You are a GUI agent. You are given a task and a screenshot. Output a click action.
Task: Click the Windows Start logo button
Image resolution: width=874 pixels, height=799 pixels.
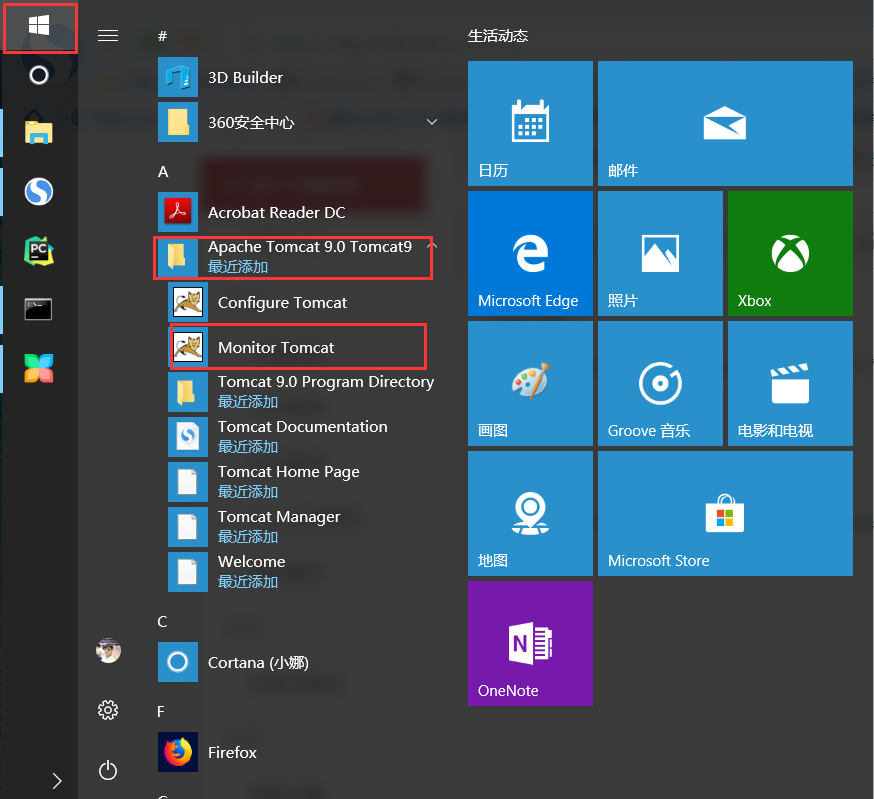39,26
